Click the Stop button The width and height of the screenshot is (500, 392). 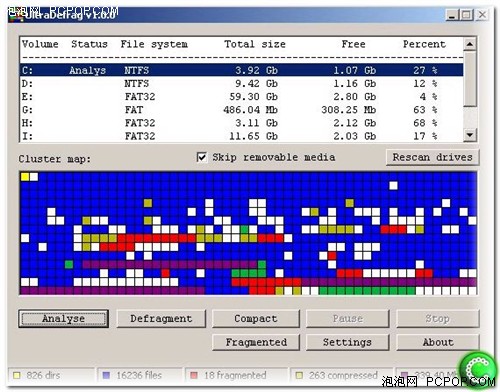coord(437,319)
